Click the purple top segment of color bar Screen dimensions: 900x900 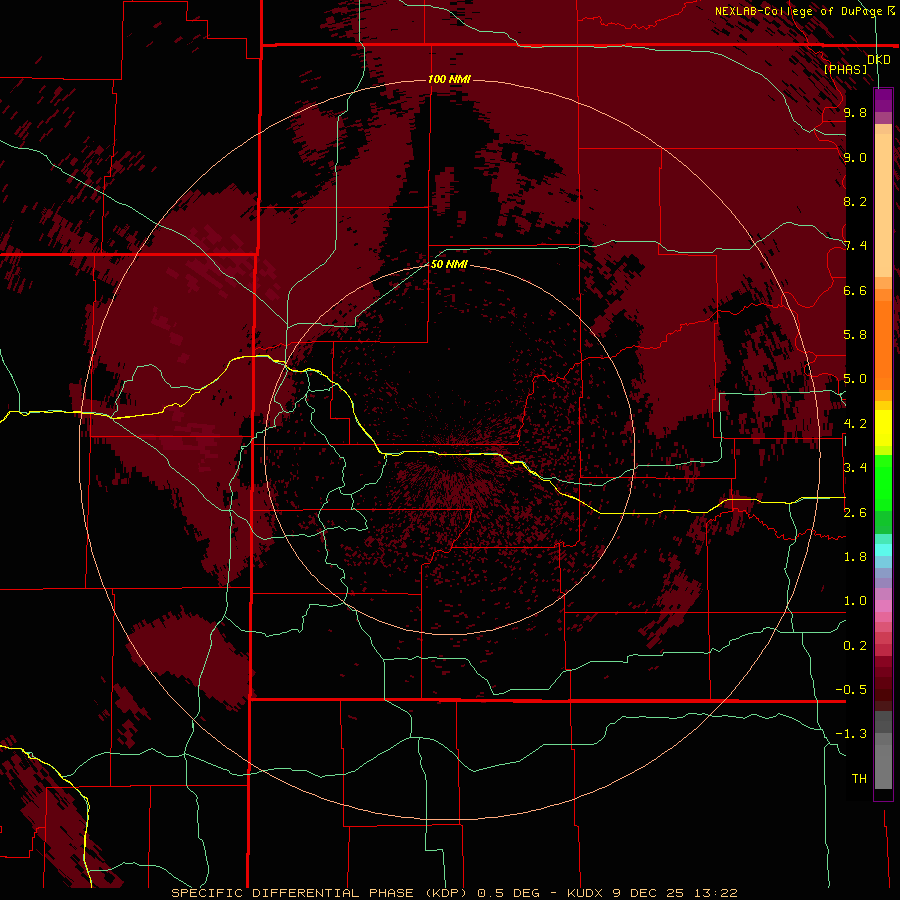(x=883, y=100)
